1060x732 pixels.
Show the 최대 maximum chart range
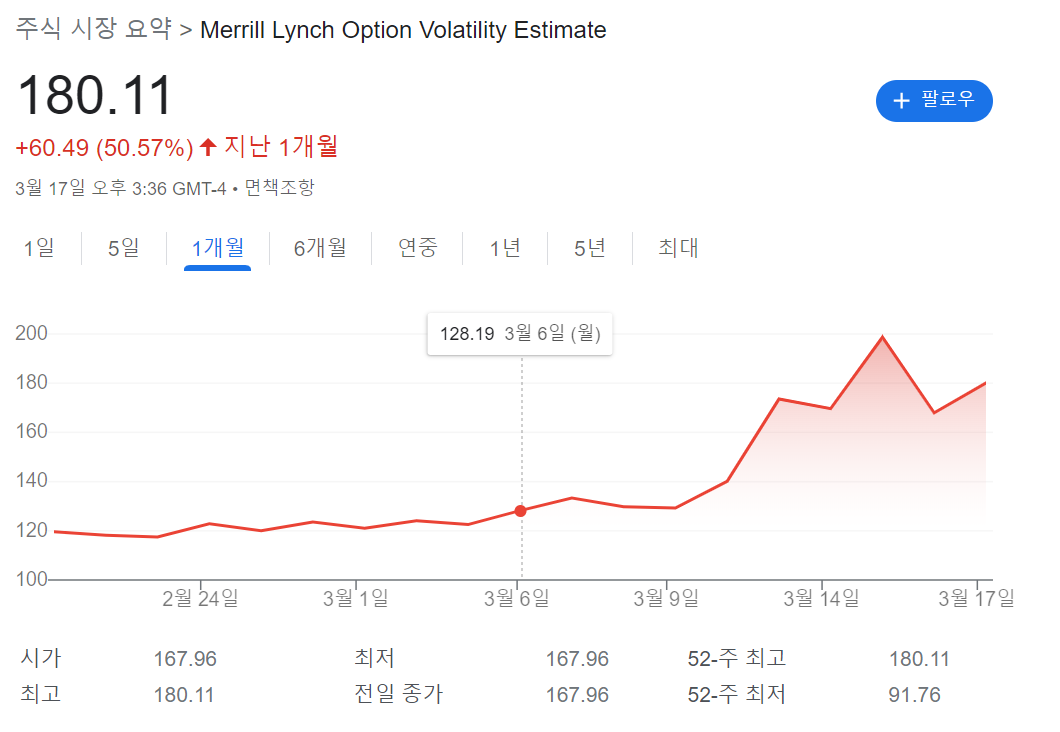click(678, 247)
